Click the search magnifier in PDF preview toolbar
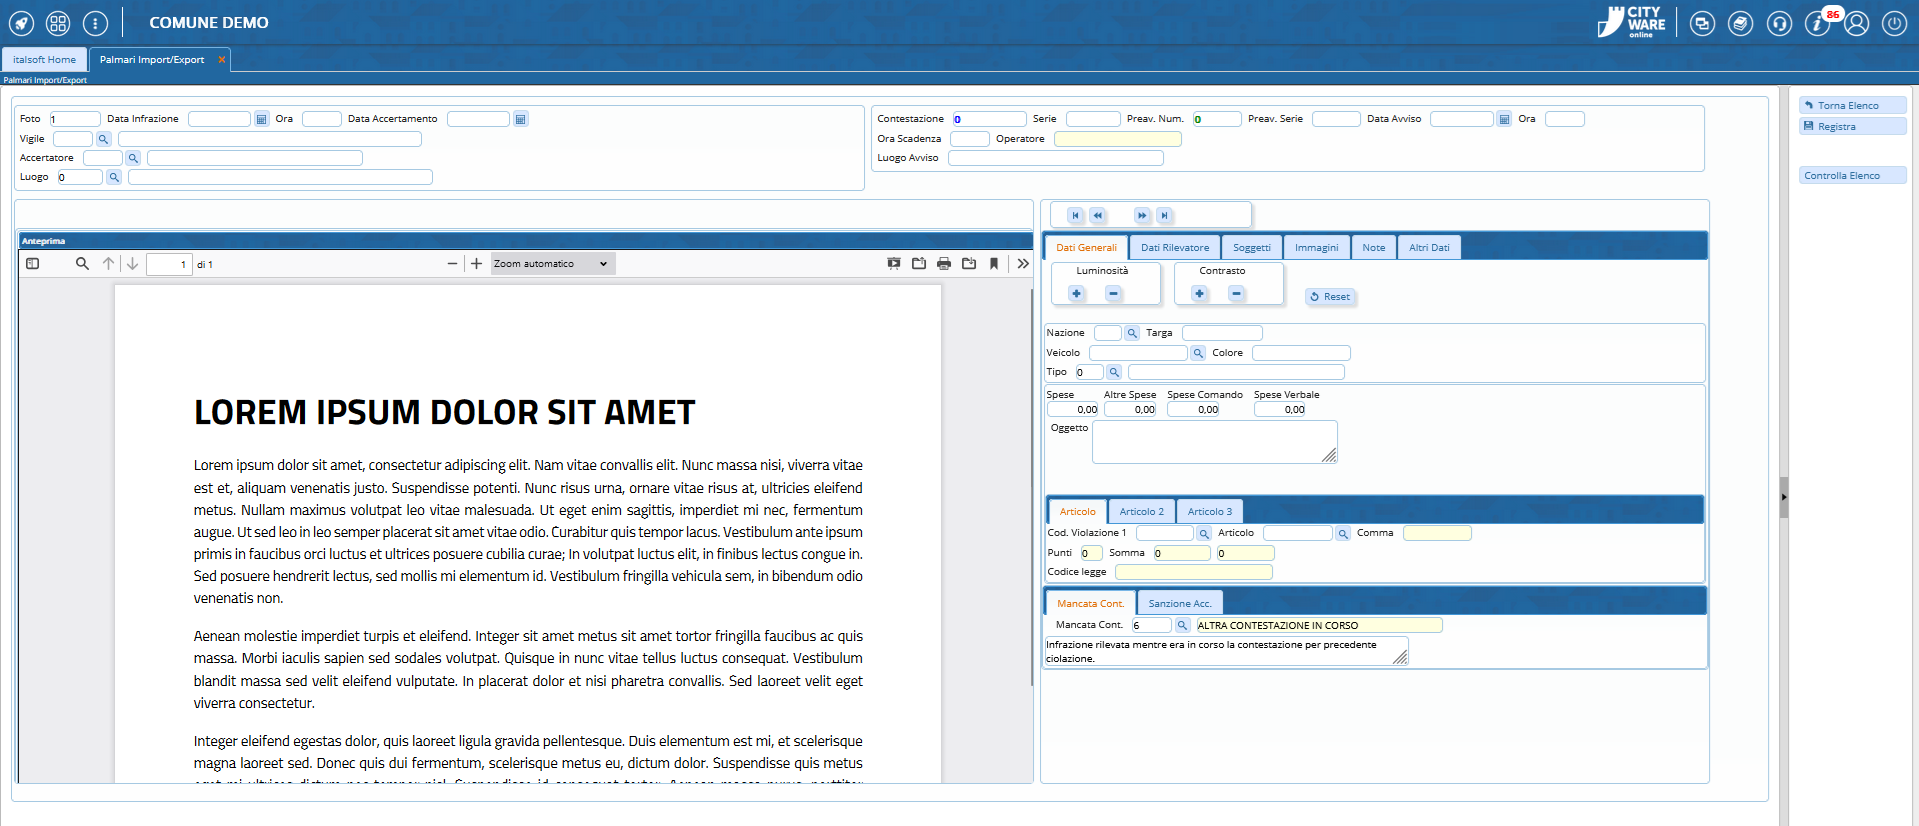1919x826 pixels. pyautogui.click(x=82, y=264)
